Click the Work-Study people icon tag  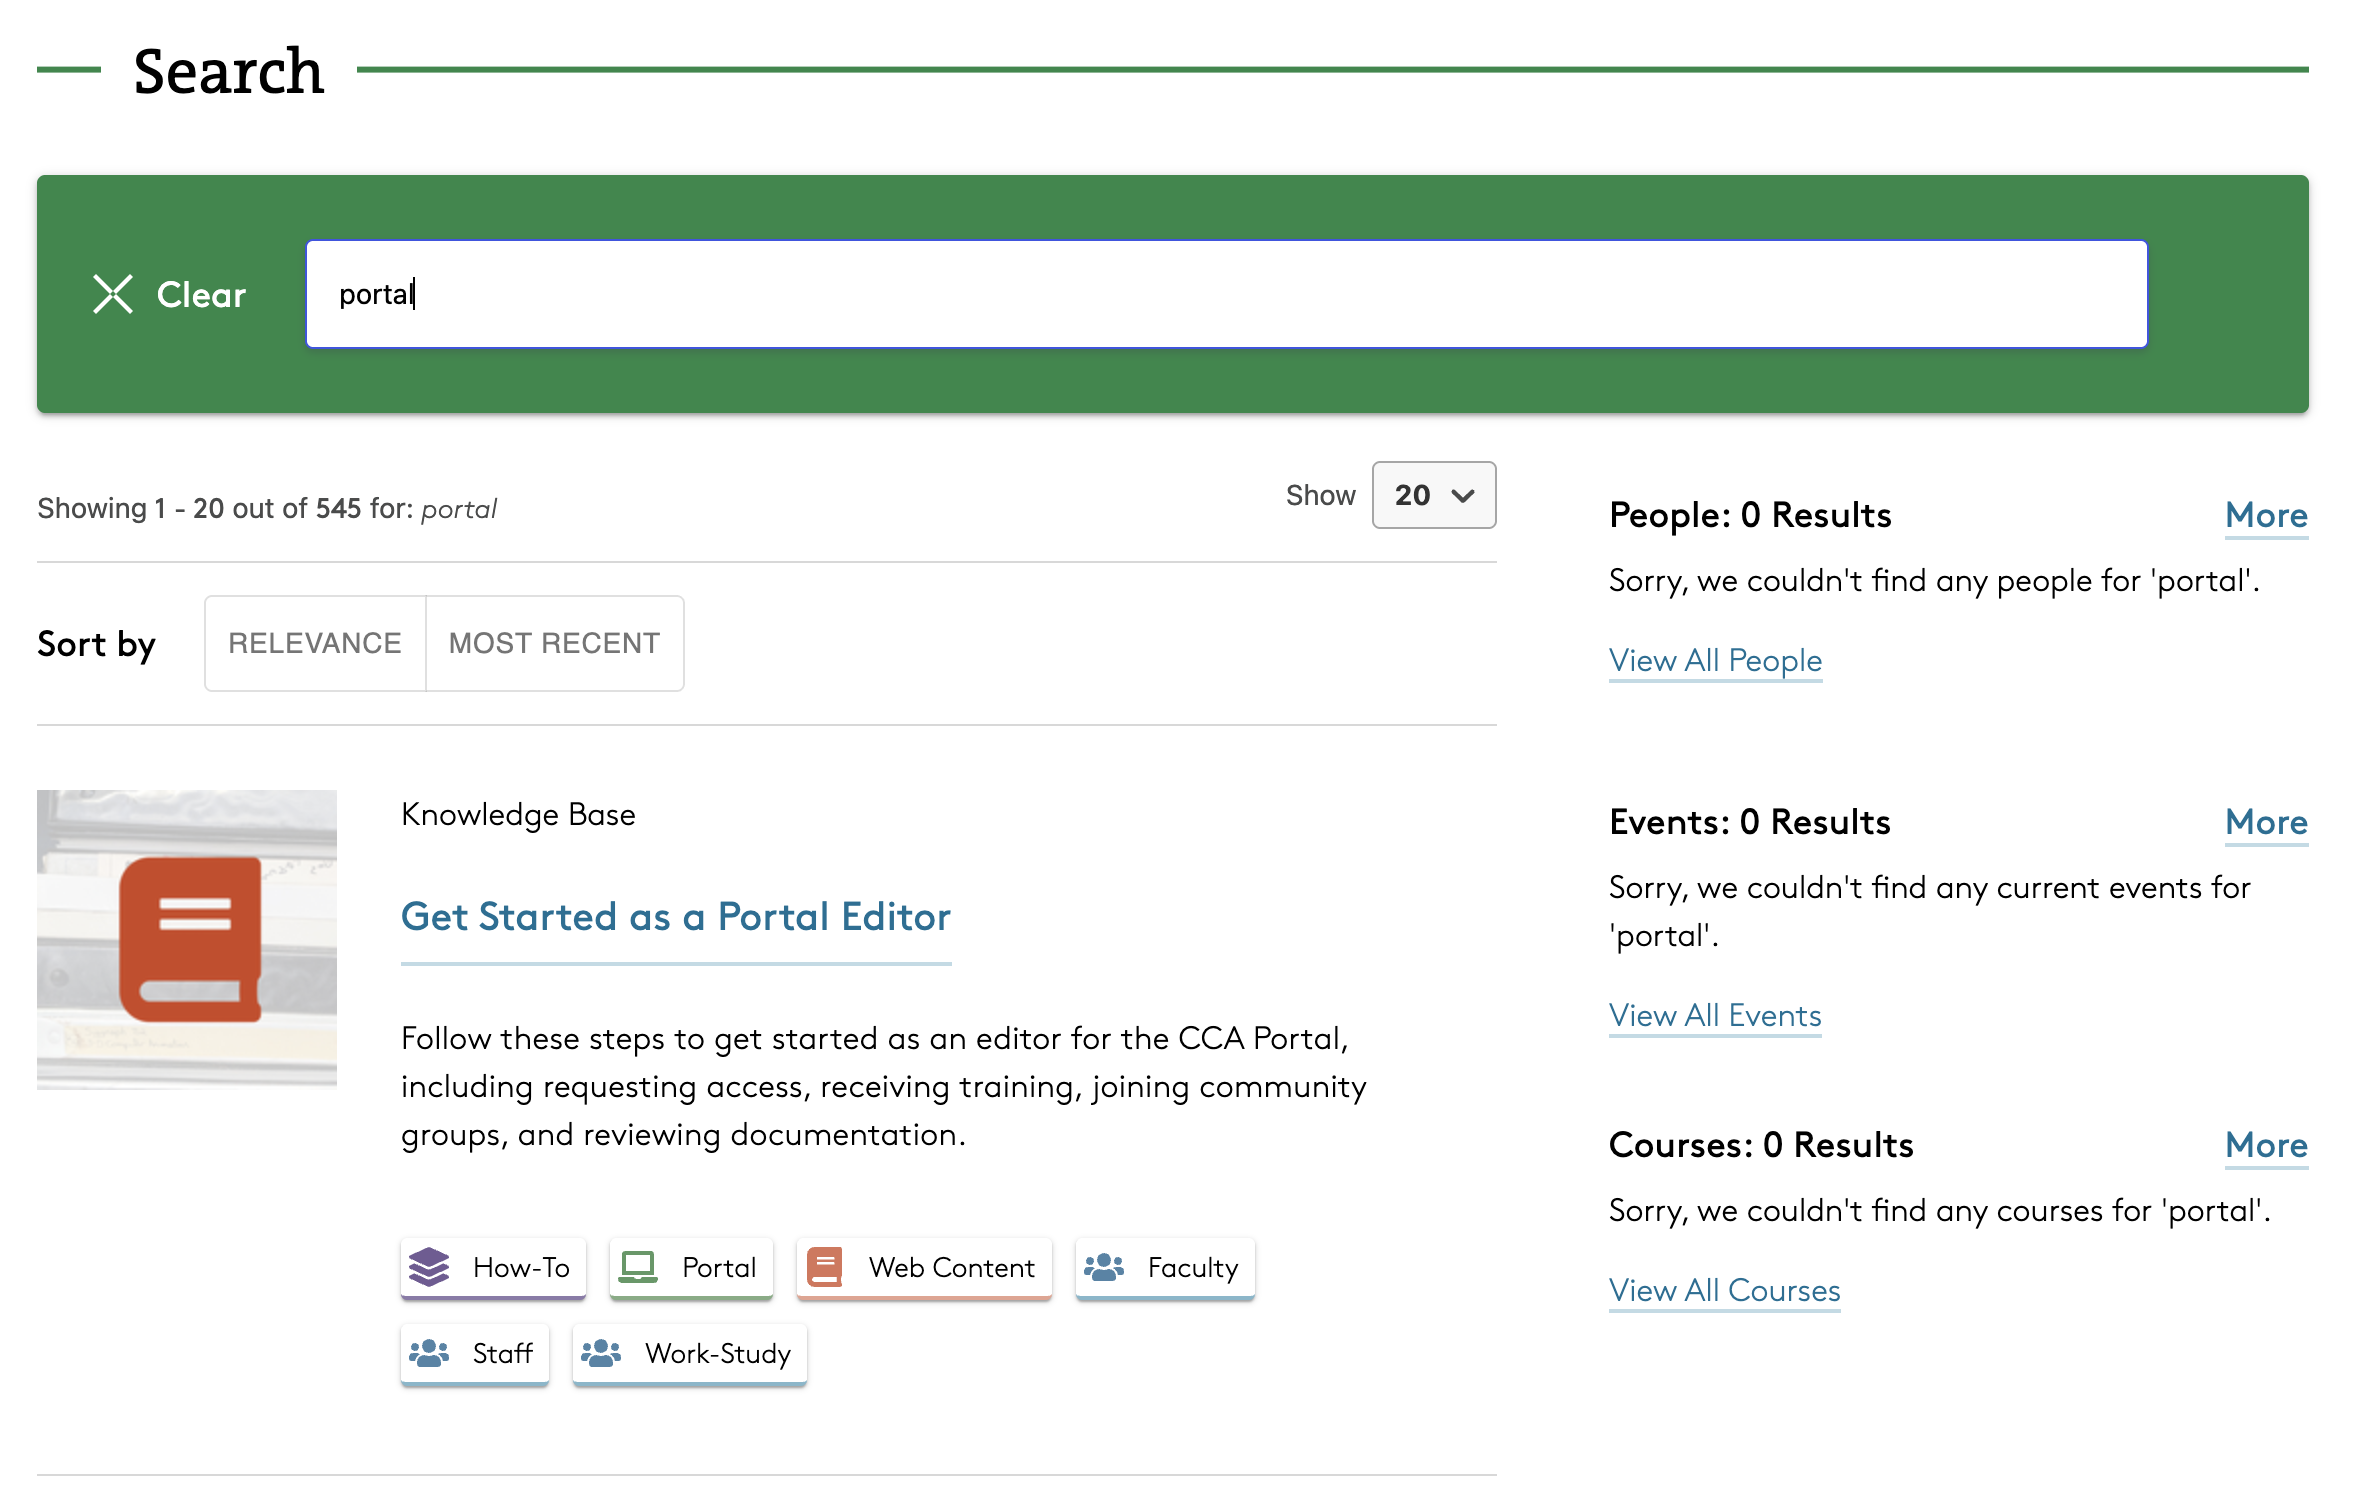pyautogui.click(x=689, y=1353)
